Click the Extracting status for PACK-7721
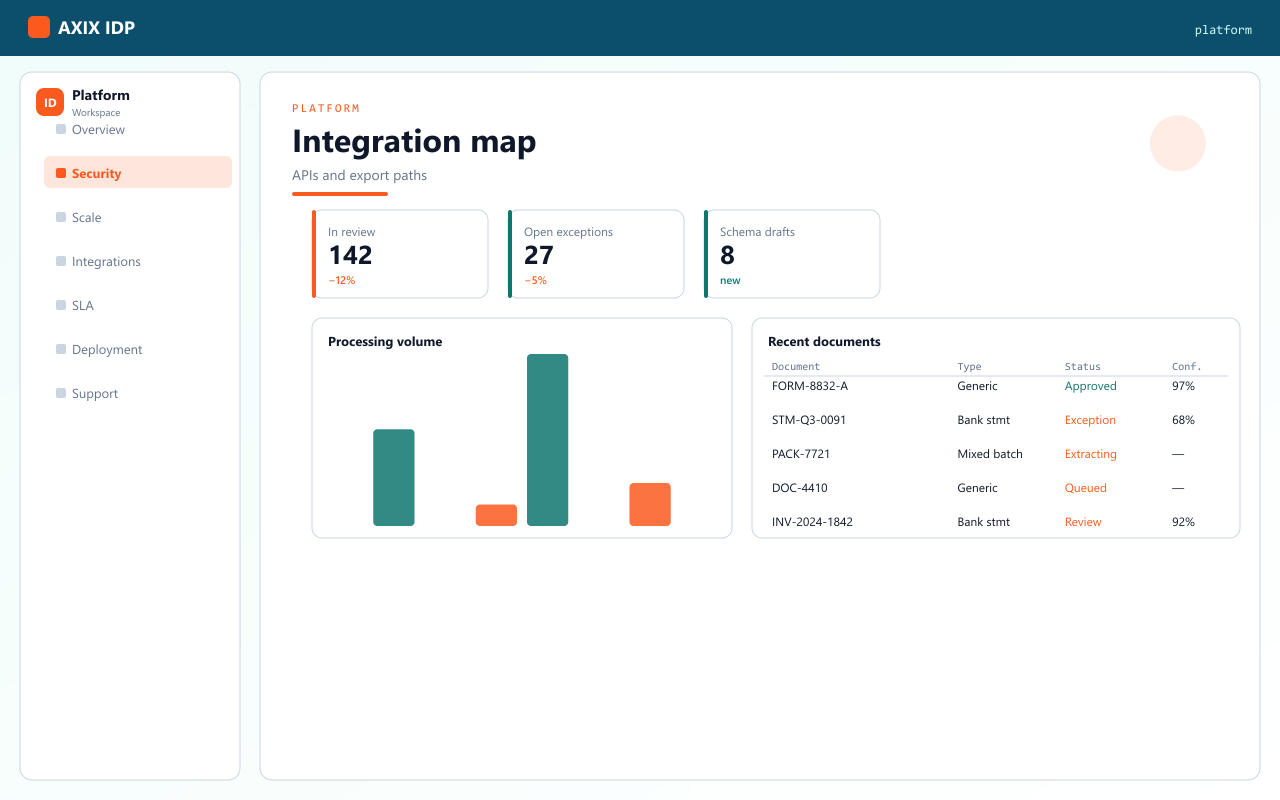The image size is (1280, 800). [x=1091, y=454]
